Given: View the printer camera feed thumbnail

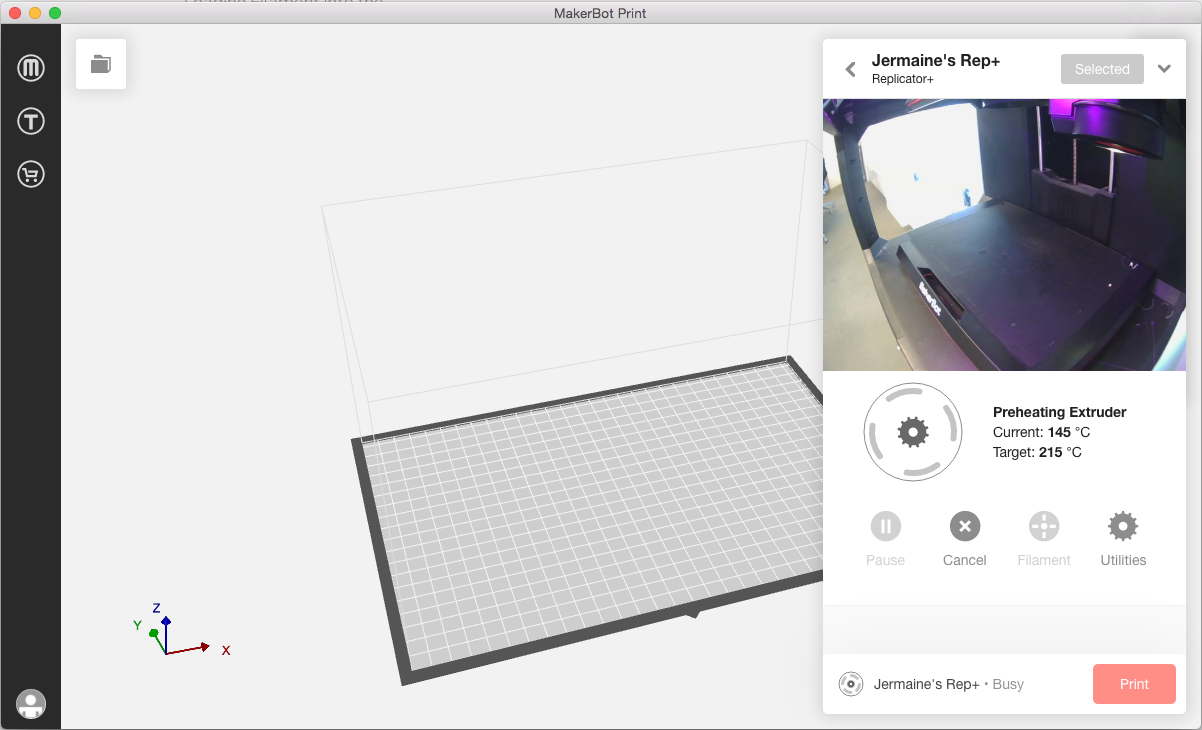Looking at the screenshot, I should (x=1004, y=235).
